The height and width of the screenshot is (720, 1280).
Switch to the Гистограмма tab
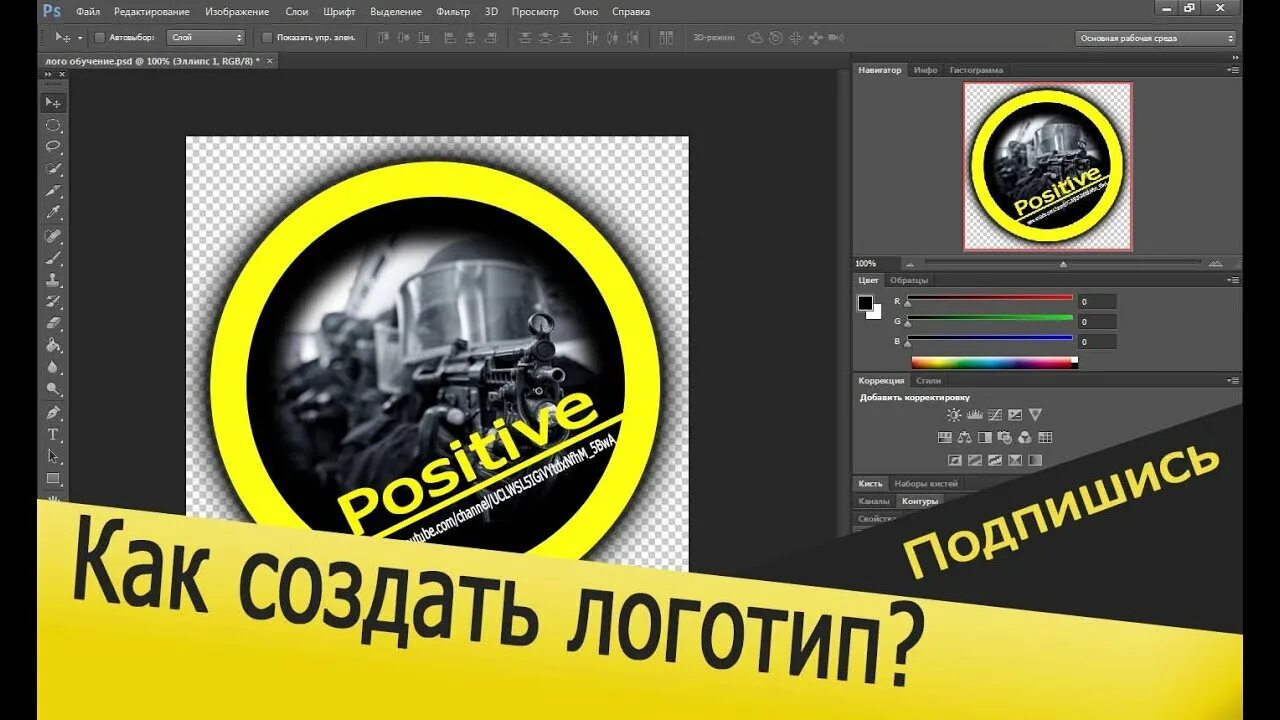tap(976, 70)
